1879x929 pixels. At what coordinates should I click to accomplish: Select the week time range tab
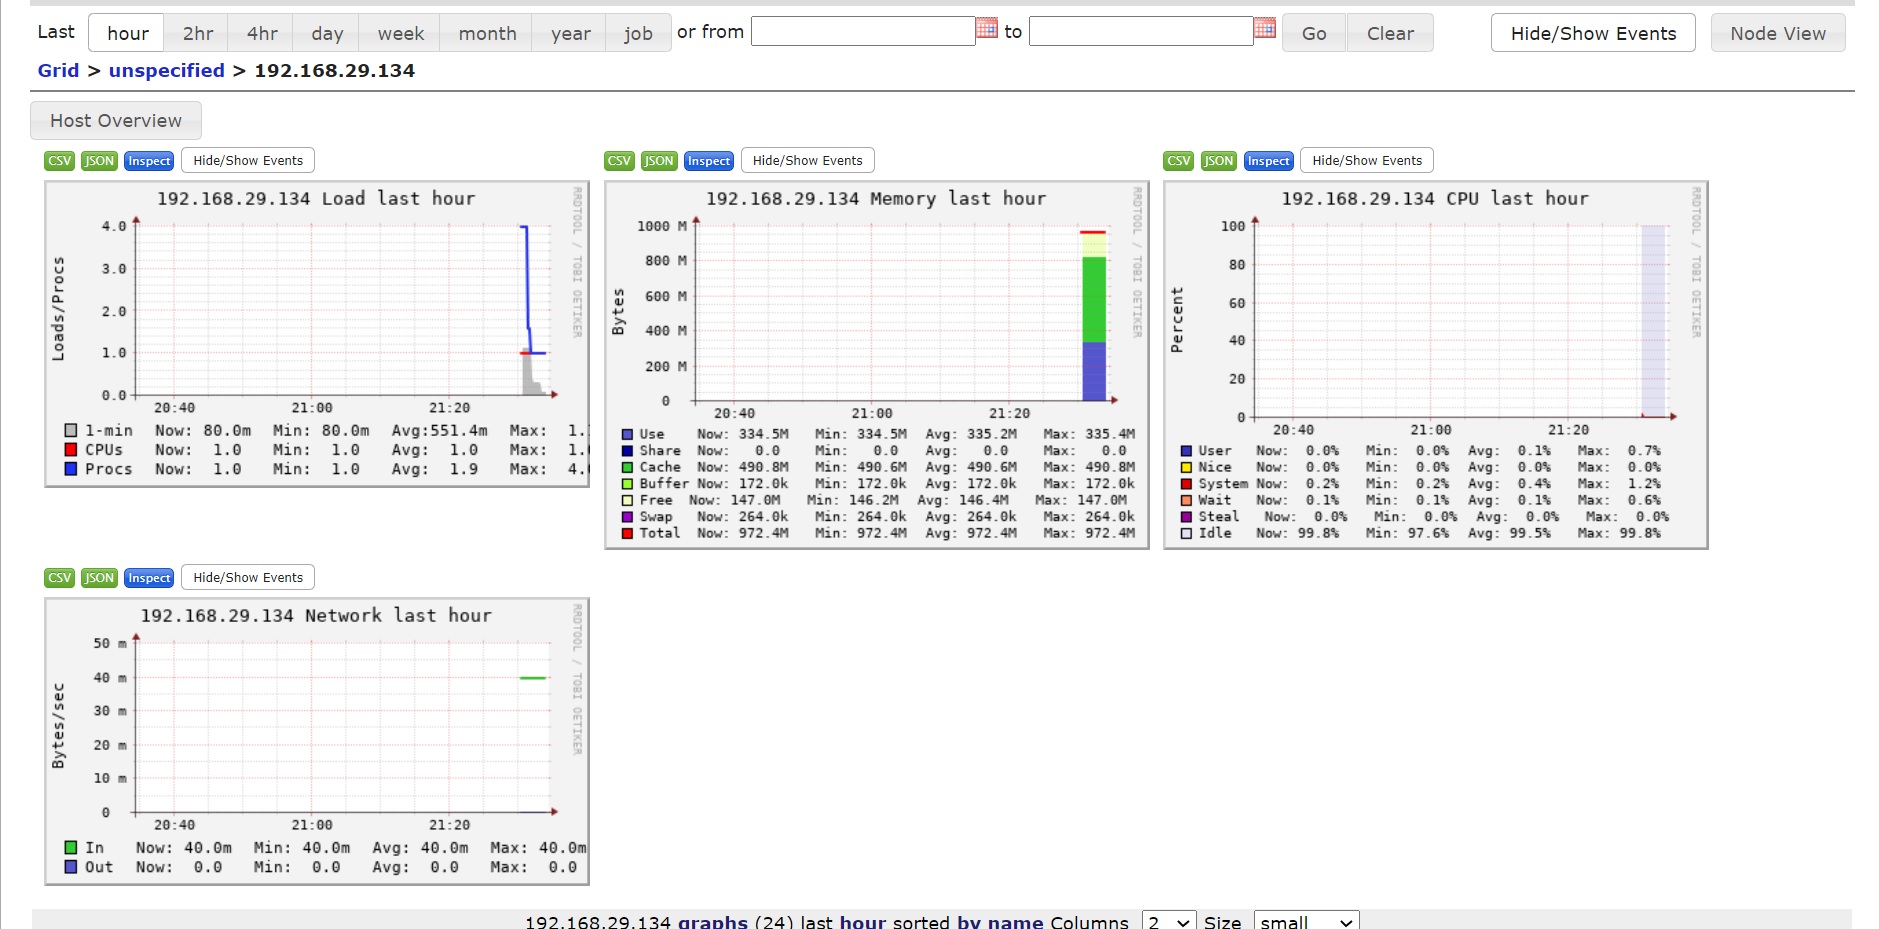pyautogui.click(x=400, y=33)
